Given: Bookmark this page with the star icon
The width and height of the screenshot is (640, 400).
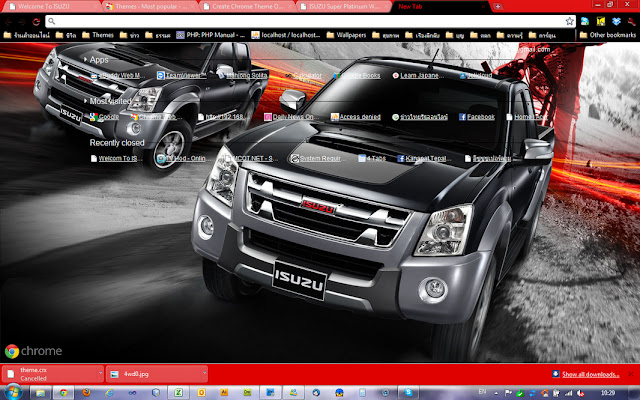Looking at the screenshot, I should click(569, 22).
